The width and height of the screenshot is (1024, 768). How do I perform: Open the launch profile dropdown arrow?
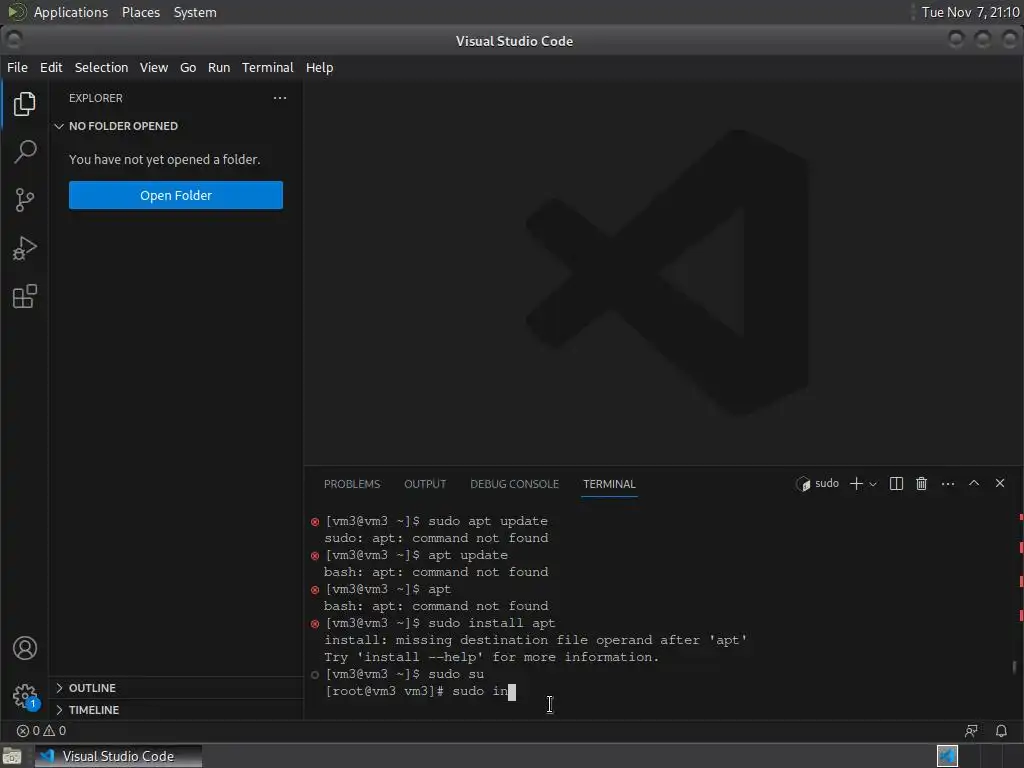(x=873, y=484)
